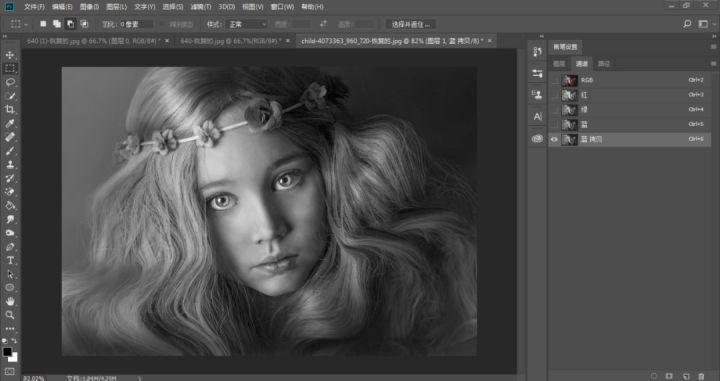720x381 pixels.
Task: Select the Hand tool
Action: click(10, 301)
